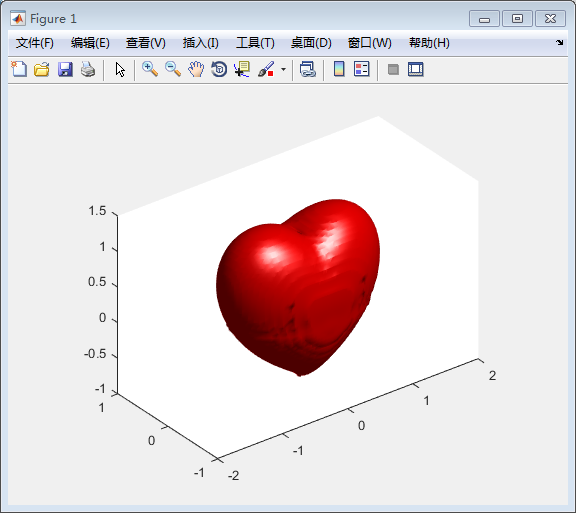Activate the Zoom In magnifier tool
This screenshot has width=576, height=513.
click(150, 69)
